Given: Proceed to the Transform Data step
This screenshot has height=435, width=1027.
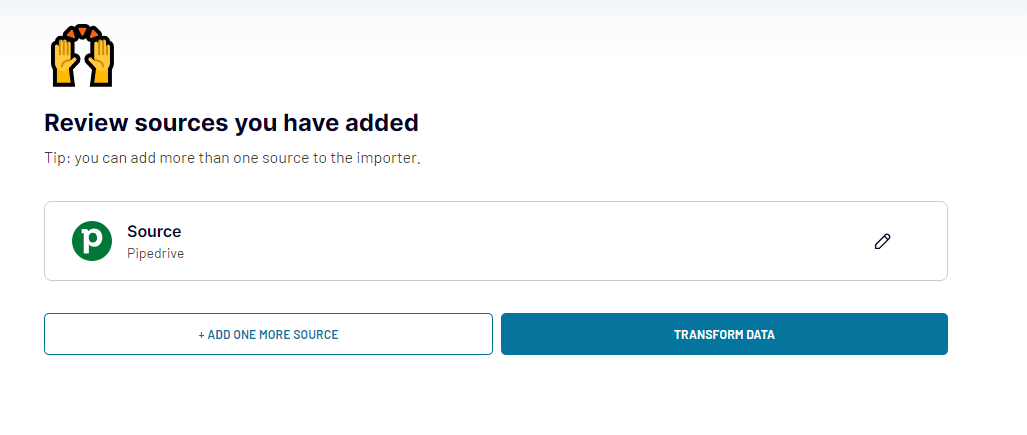Looking at the screenshot, I should (724, 334).
